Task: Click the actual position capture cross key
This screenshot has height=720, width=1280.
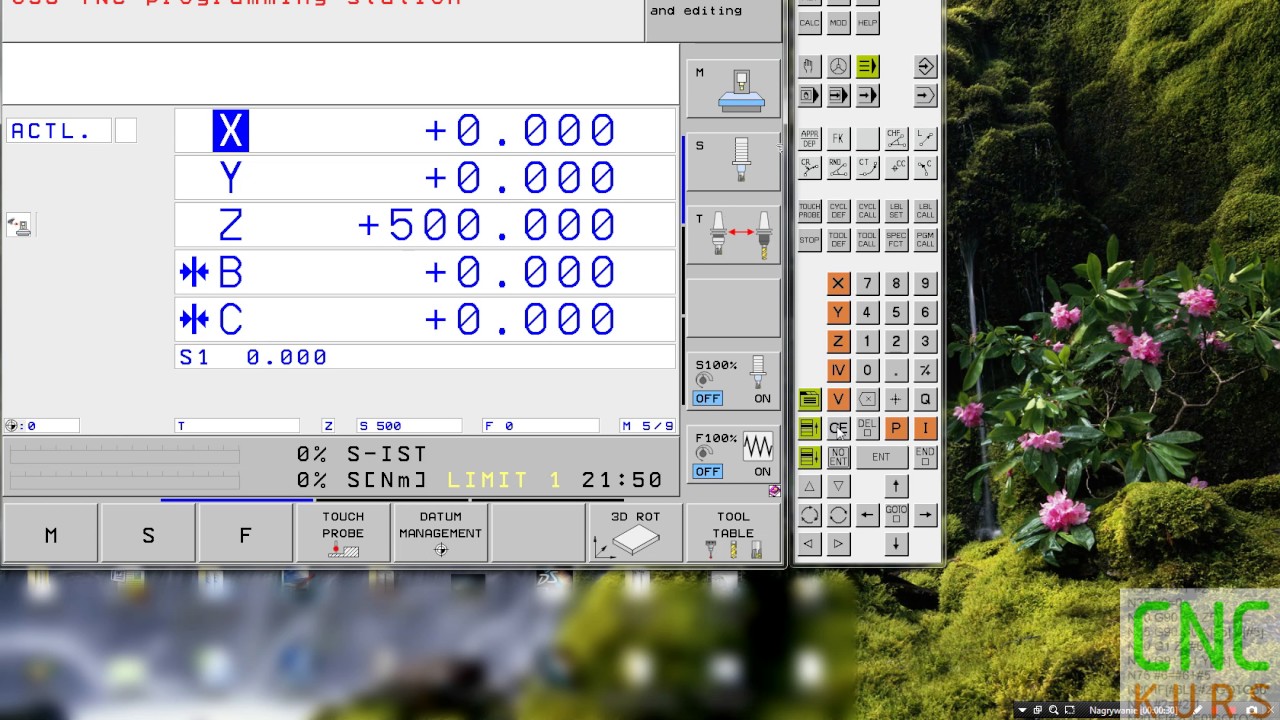Action: pyautogui.click(x=896, y=399)
